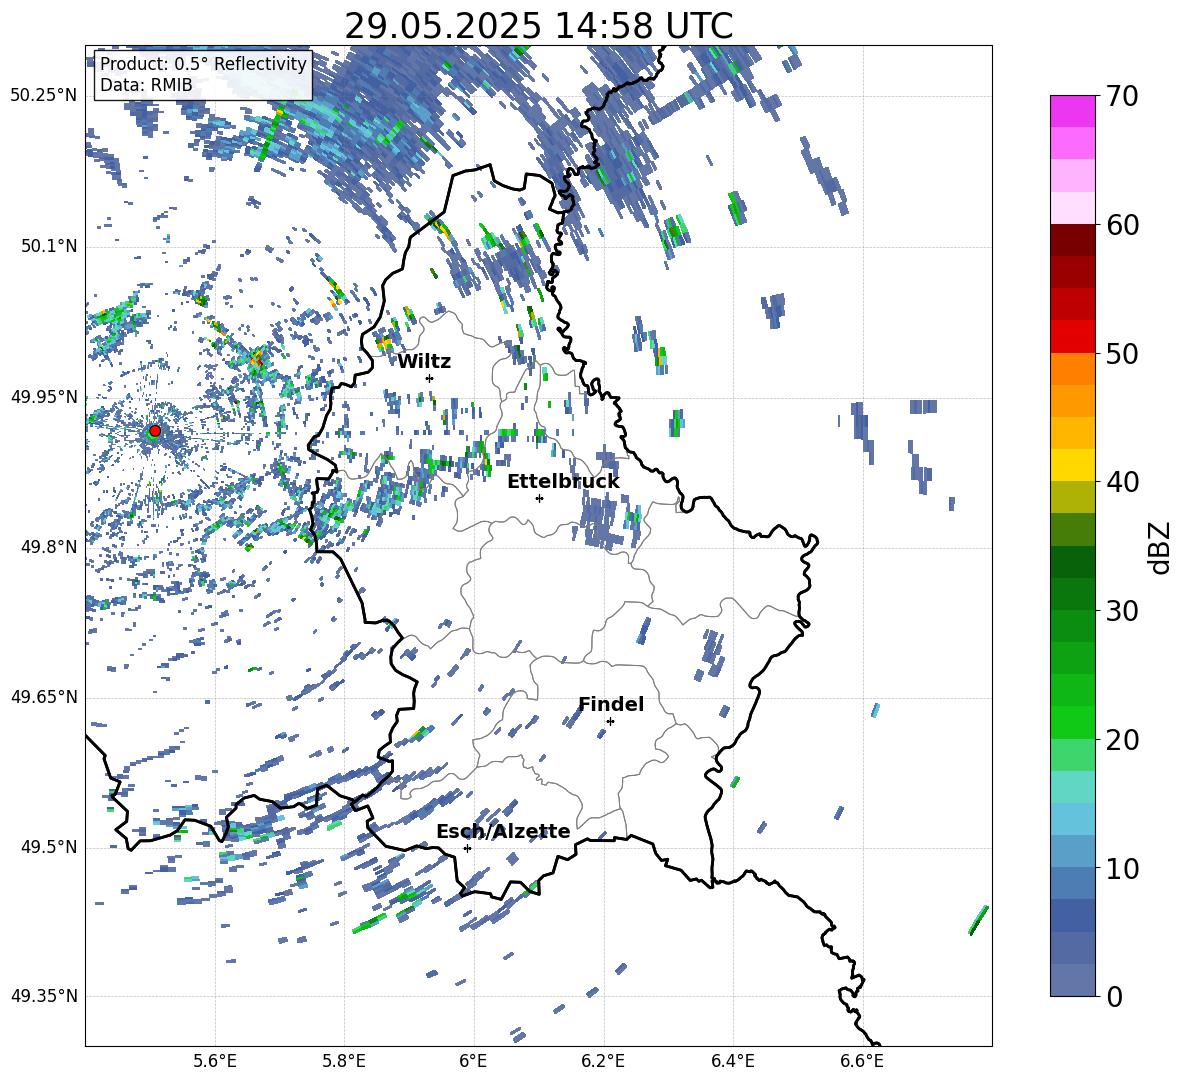Click the red radar location marker
This screenshot has height=1081, width=1184.
pyautogui.click(x=155, y=430)
